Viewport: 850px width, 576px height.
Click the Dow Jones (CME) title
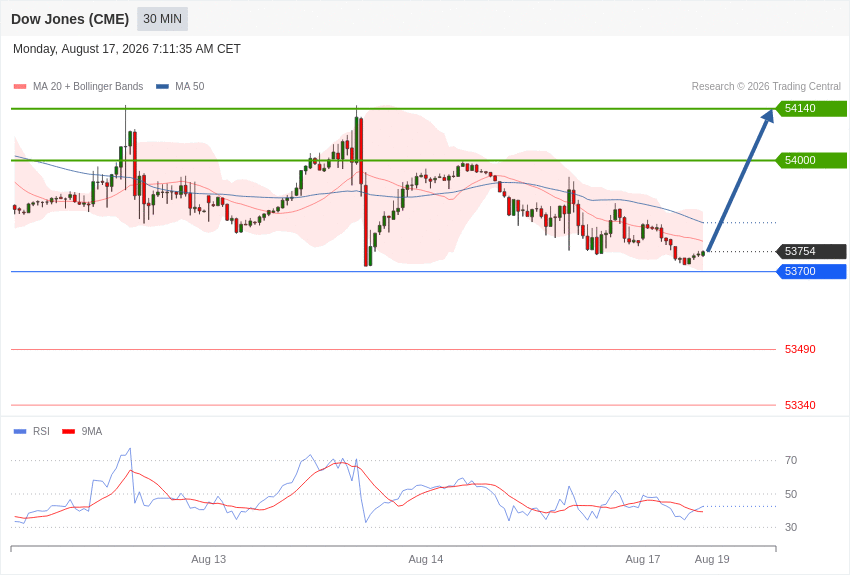click(x=70, y=19)
